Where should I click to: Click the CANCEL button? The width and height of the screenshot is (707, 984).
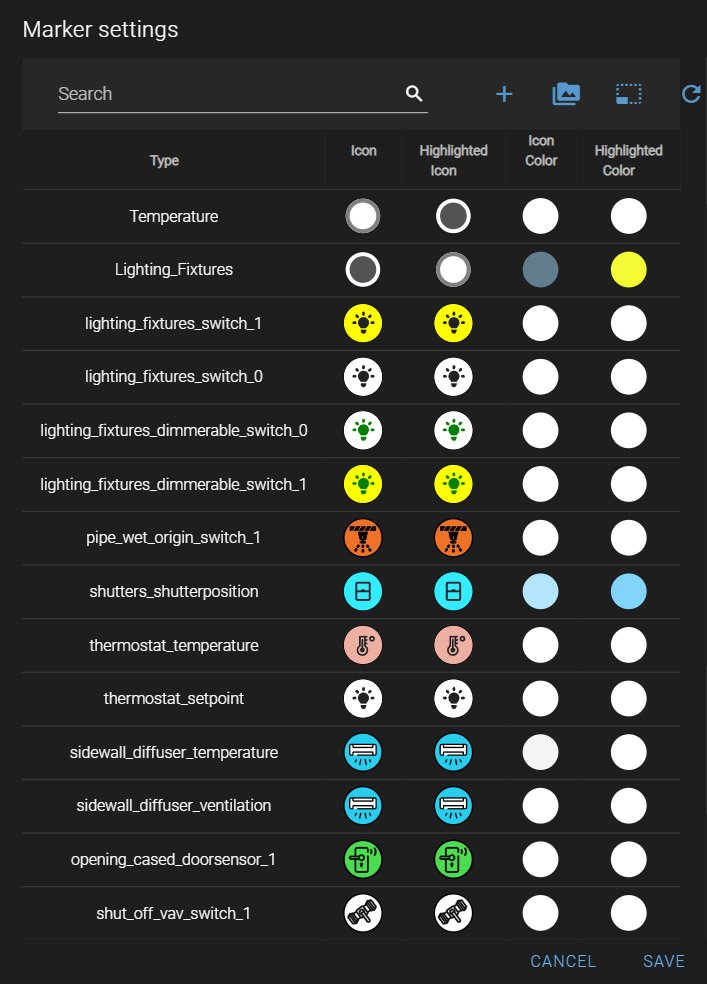pyautogui.click(x=563, y=961)
